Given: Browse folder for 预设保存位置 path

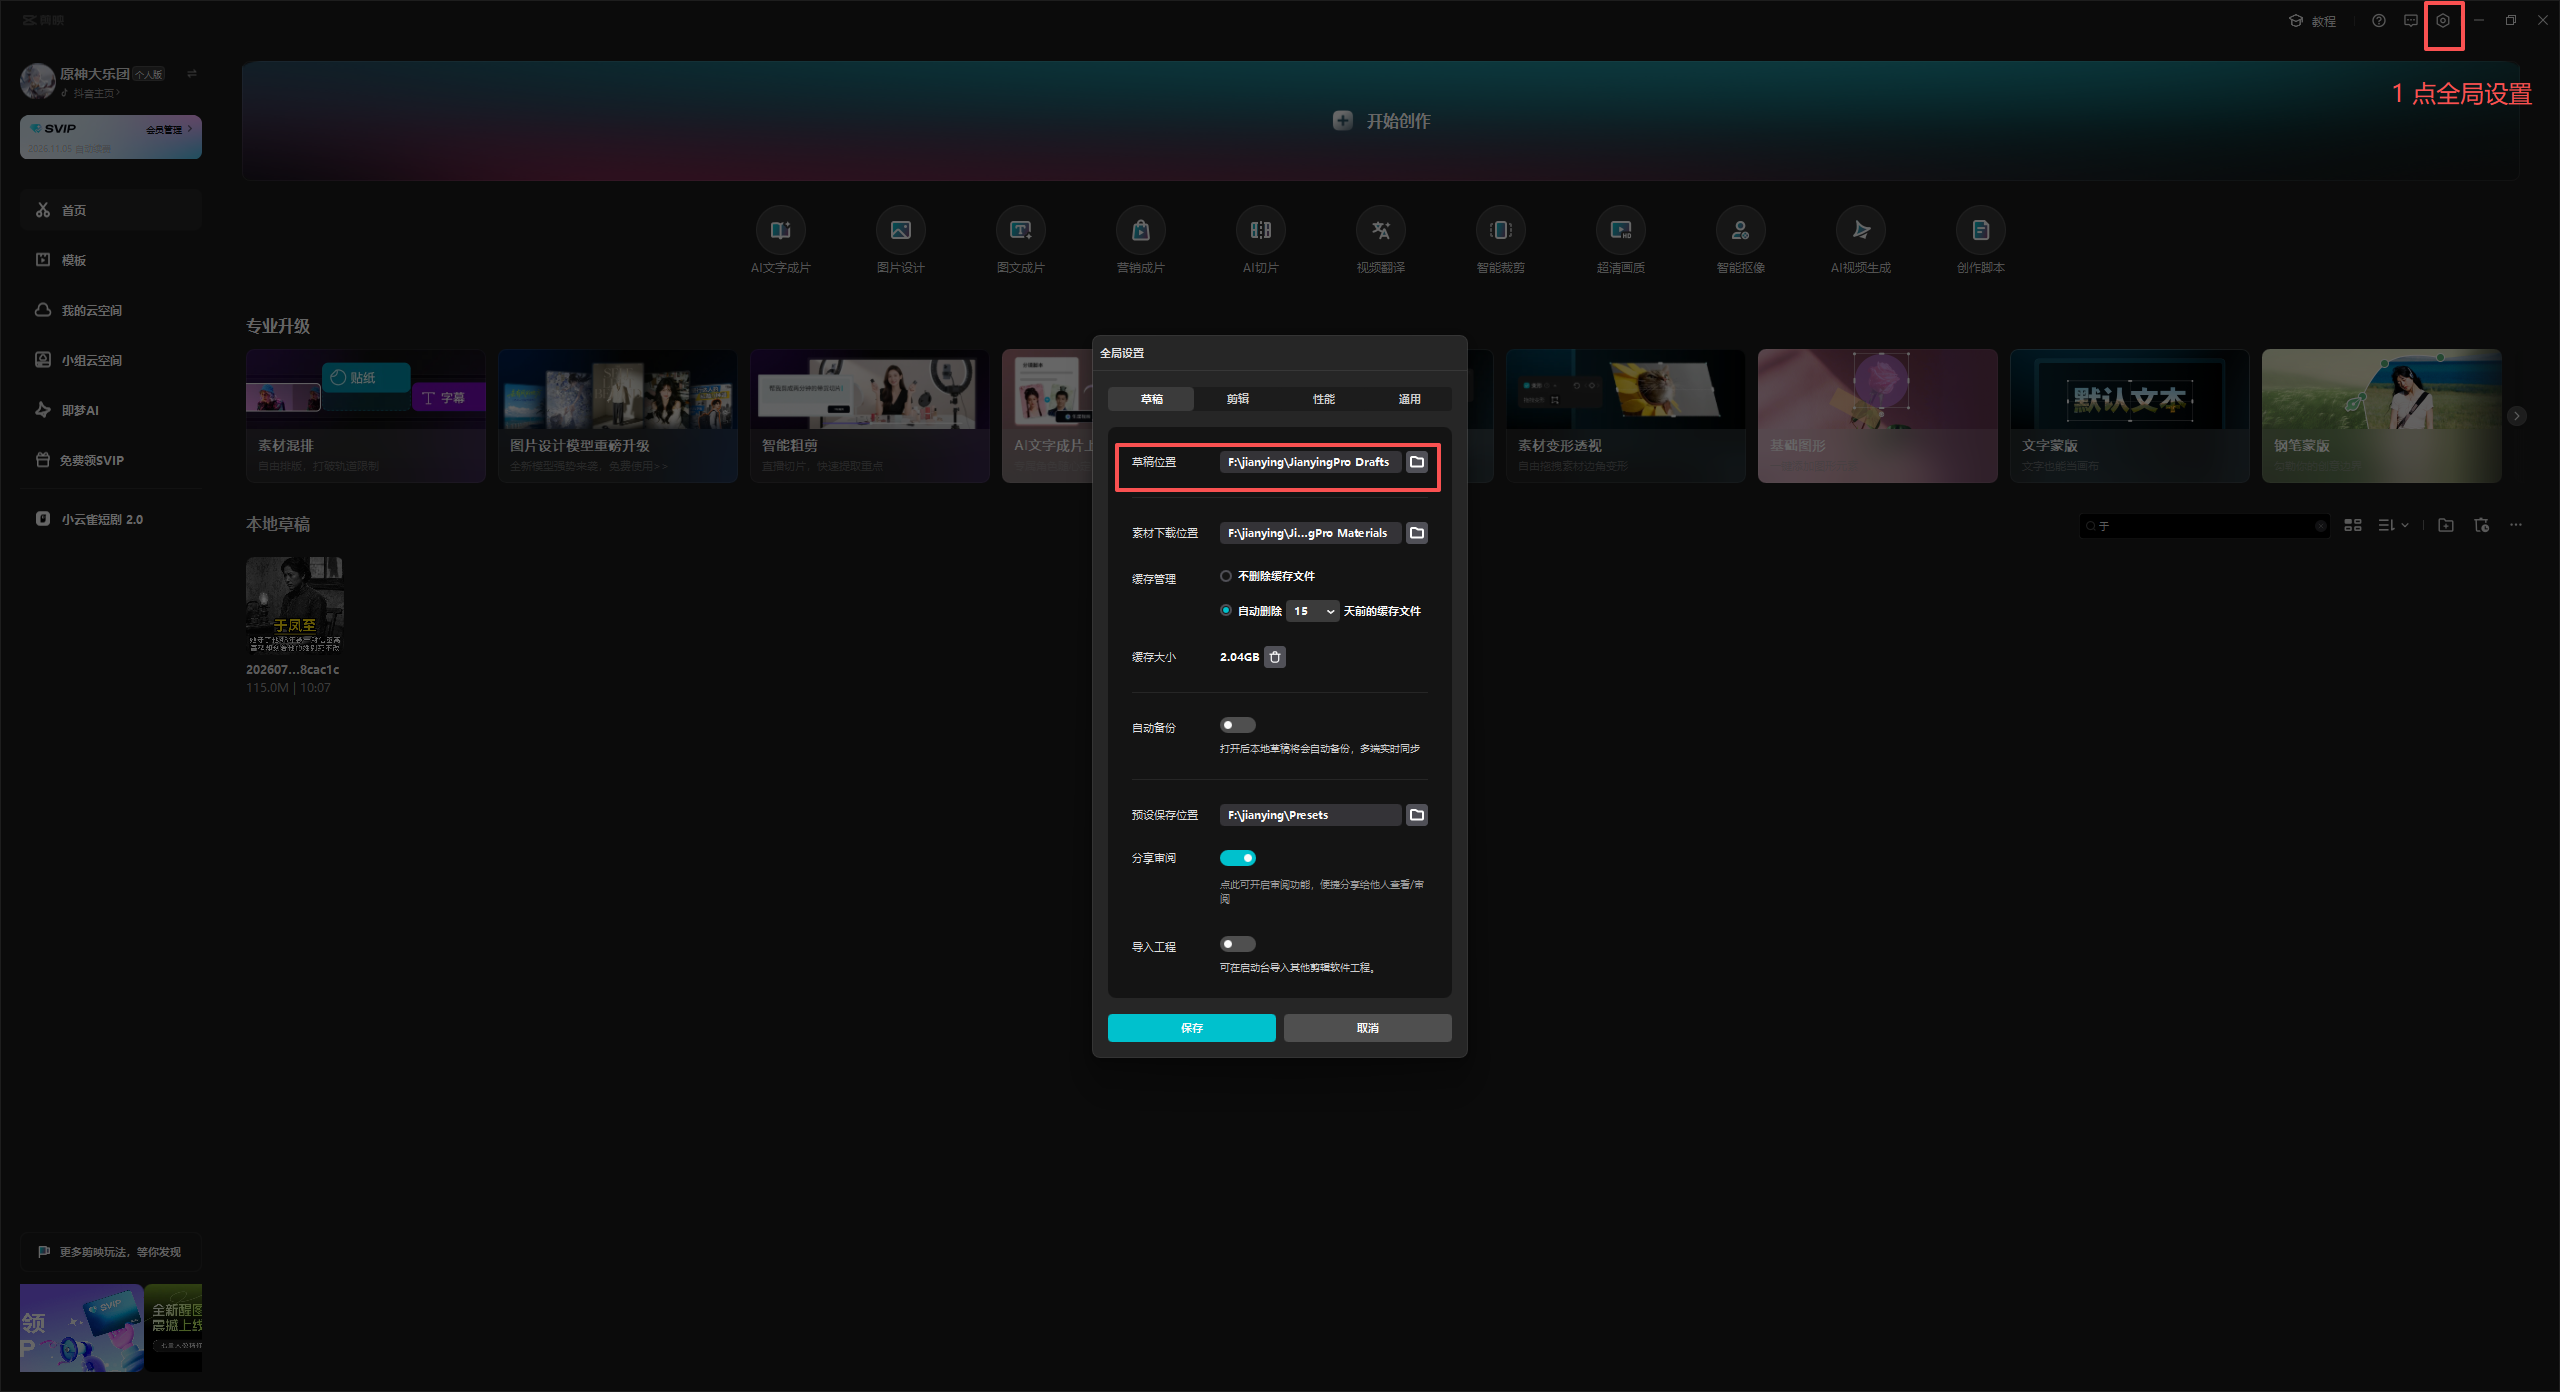Looking at the screenshot, I should click(x=1417, y=815).
